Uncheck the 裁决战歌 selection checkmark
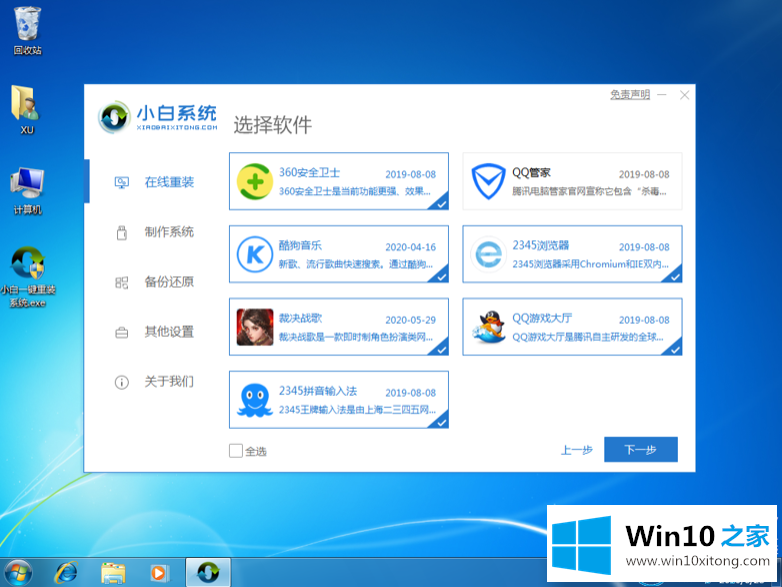The width and height of the screenshot is (782, 587). 440,349
